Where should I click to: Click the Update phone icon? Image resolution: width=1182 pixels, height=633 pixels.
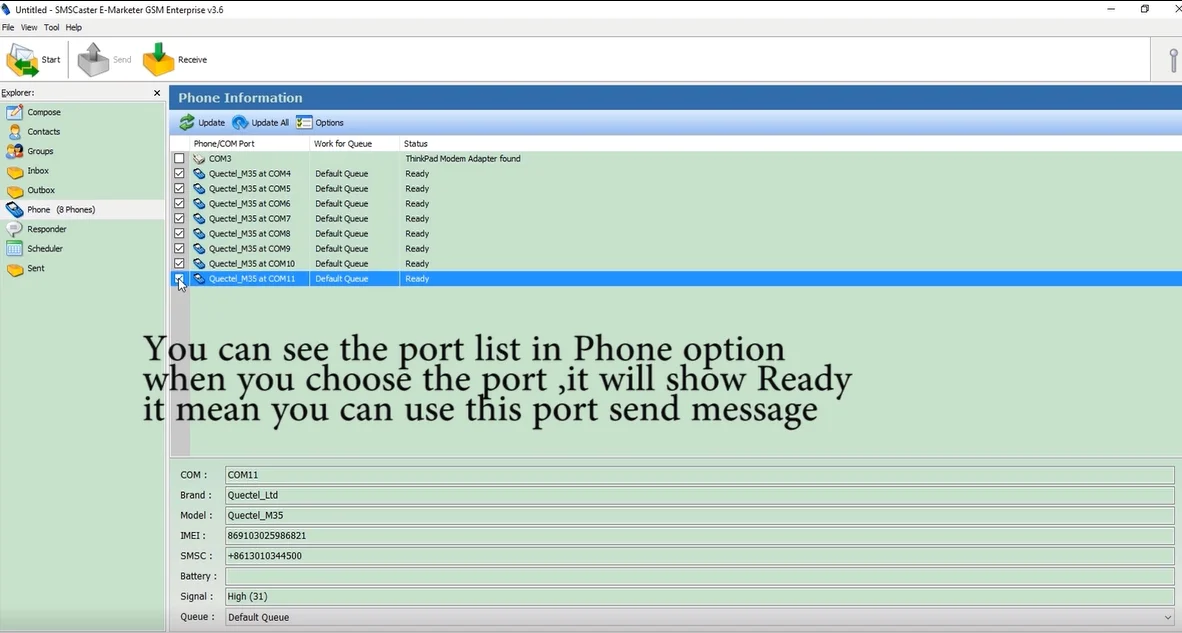pyautogui.click(x=187, y=123)
